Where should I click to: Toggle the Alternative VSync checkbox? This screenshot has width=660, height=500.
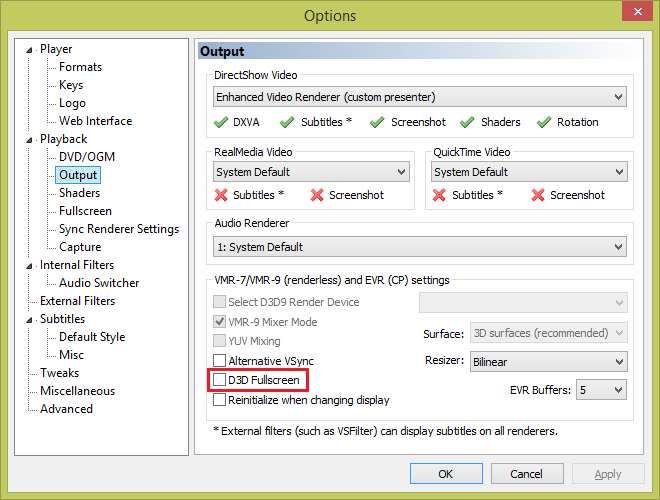[221, 360]
